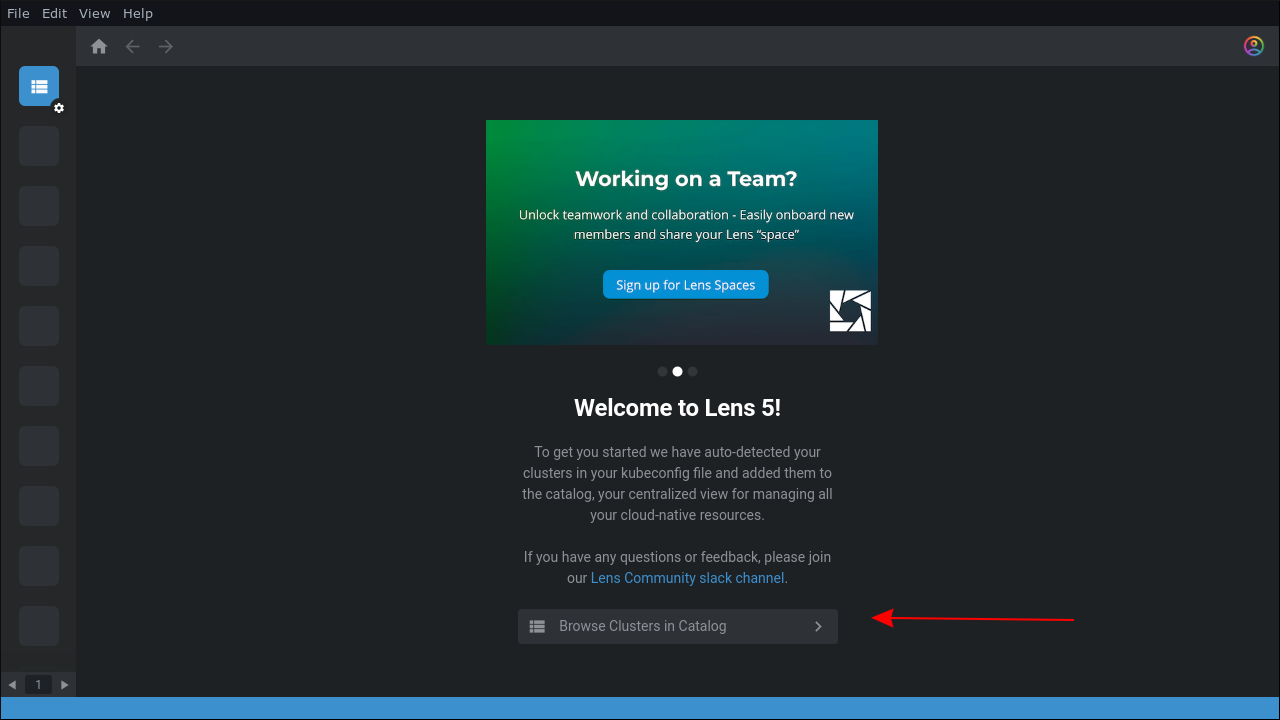Open the Edit menu
The image size is (1280, 720).
[x=54, y=13]
